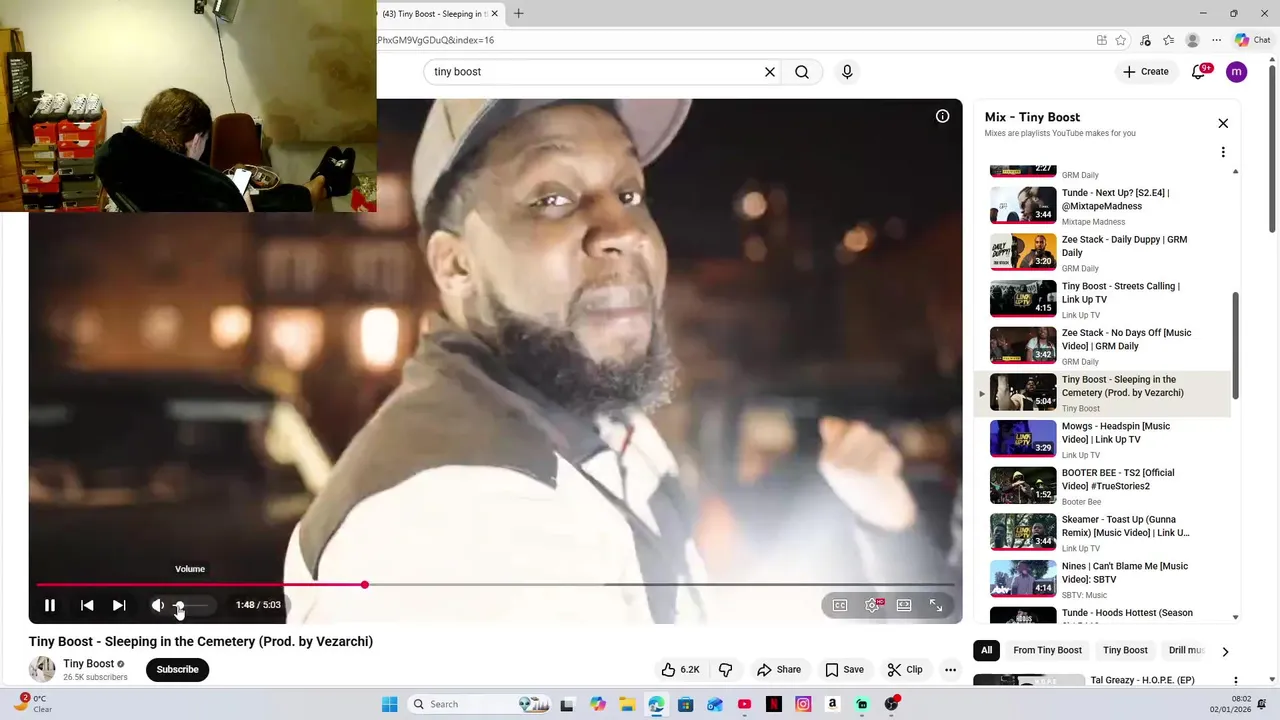Select Zee Stack - No Days Off video
The width and height of the screenshot is (1280, 720).
click(x=1102, y=346)
